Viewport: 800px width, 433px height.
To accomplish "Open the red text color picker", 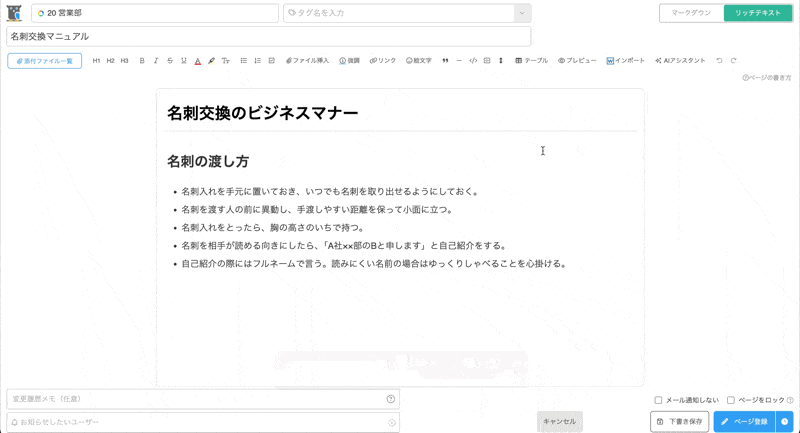I will (198, 61).
